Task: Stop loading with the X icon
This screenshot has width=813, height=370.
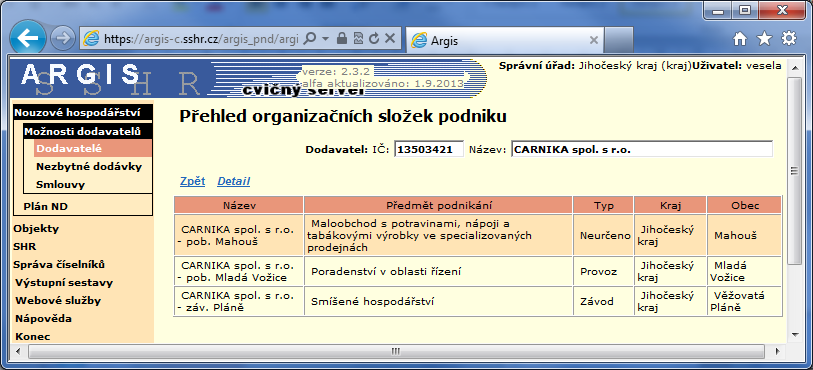Action: coord(390,38)
